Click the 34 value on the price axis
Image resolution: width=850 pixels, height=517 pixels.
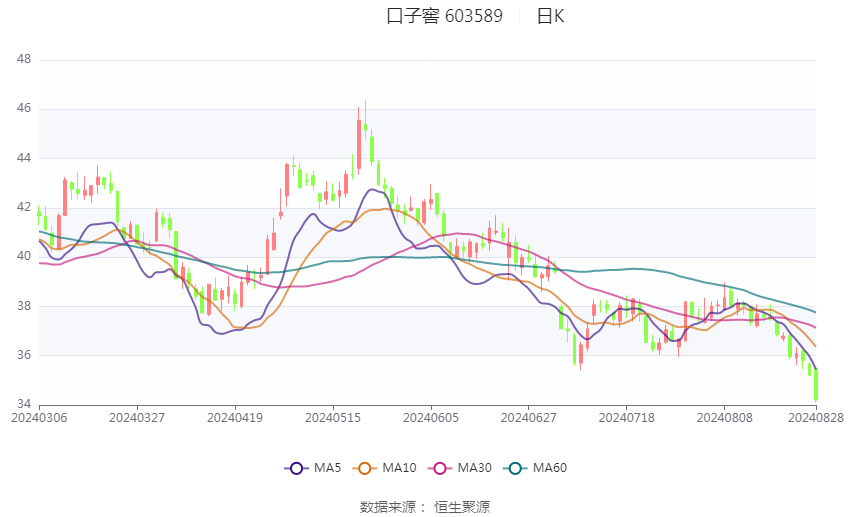click(x=25, y=405)
